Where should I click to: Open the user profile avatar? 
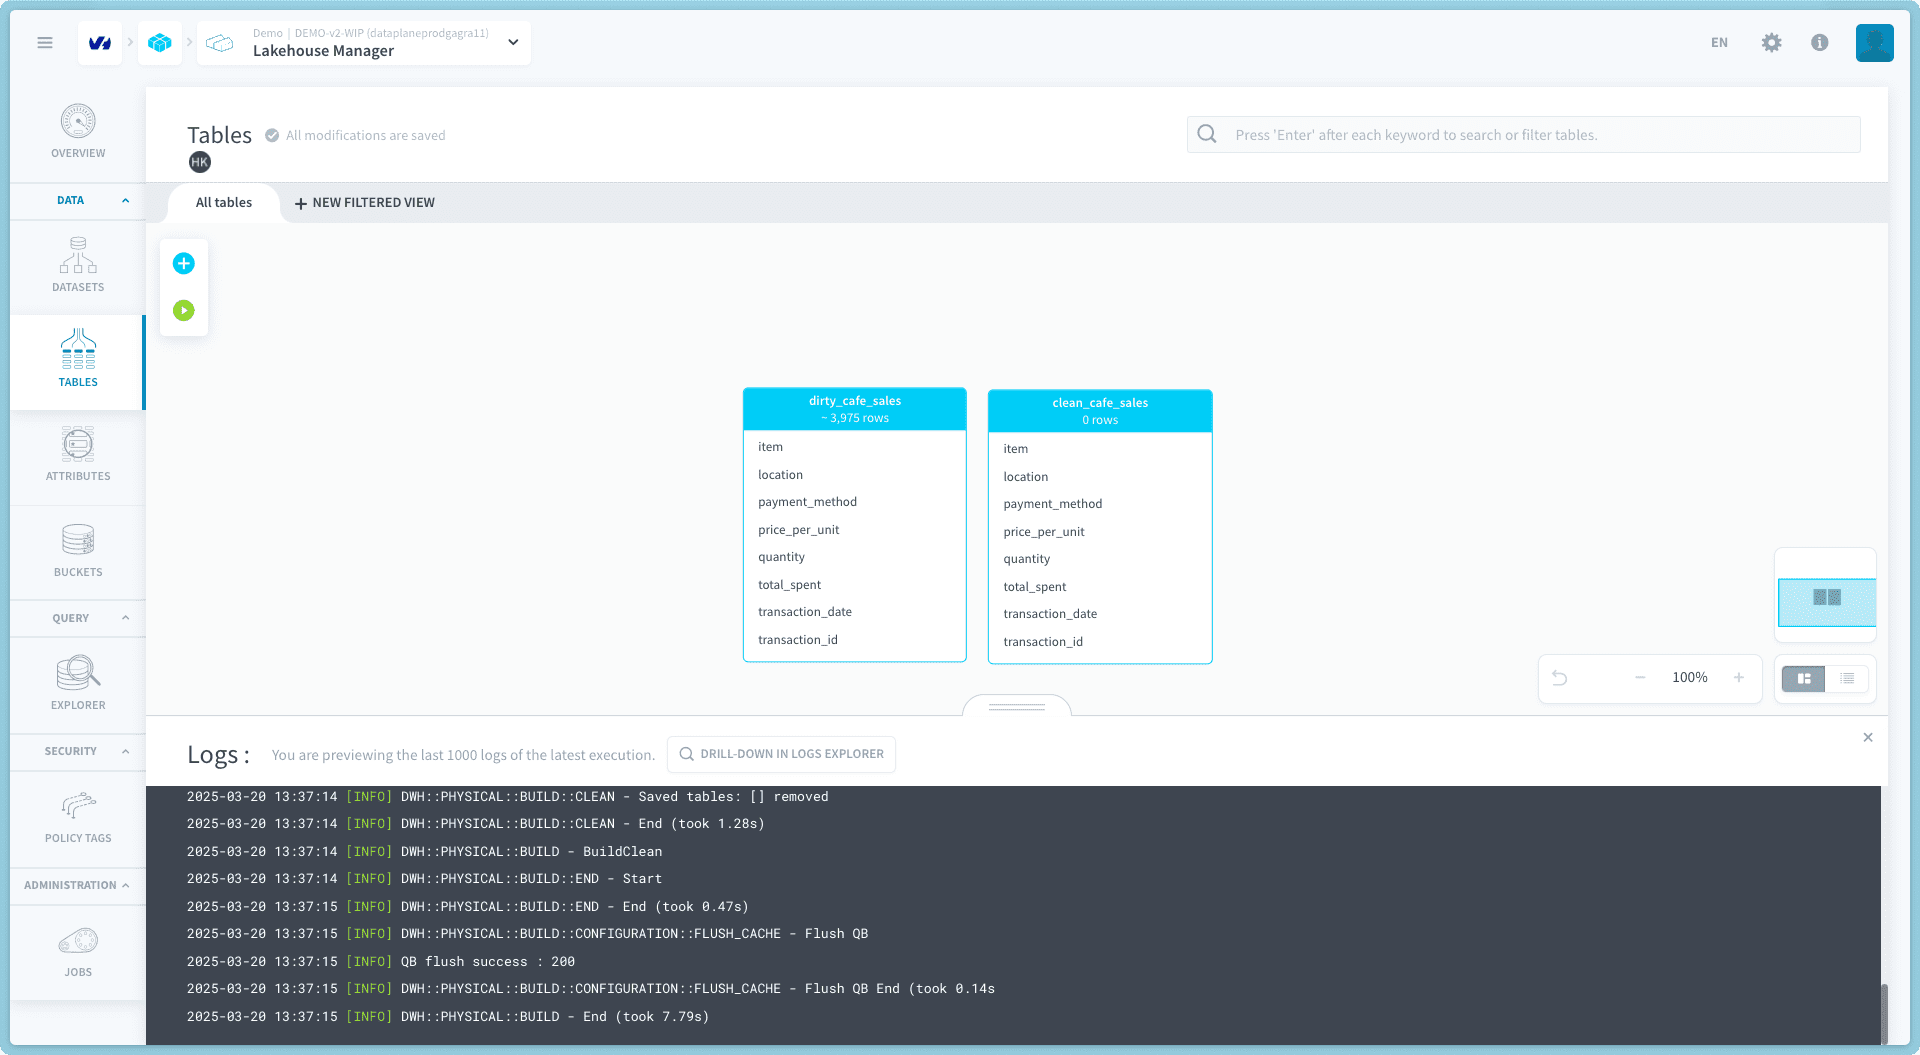click(x=1874, y=43)
